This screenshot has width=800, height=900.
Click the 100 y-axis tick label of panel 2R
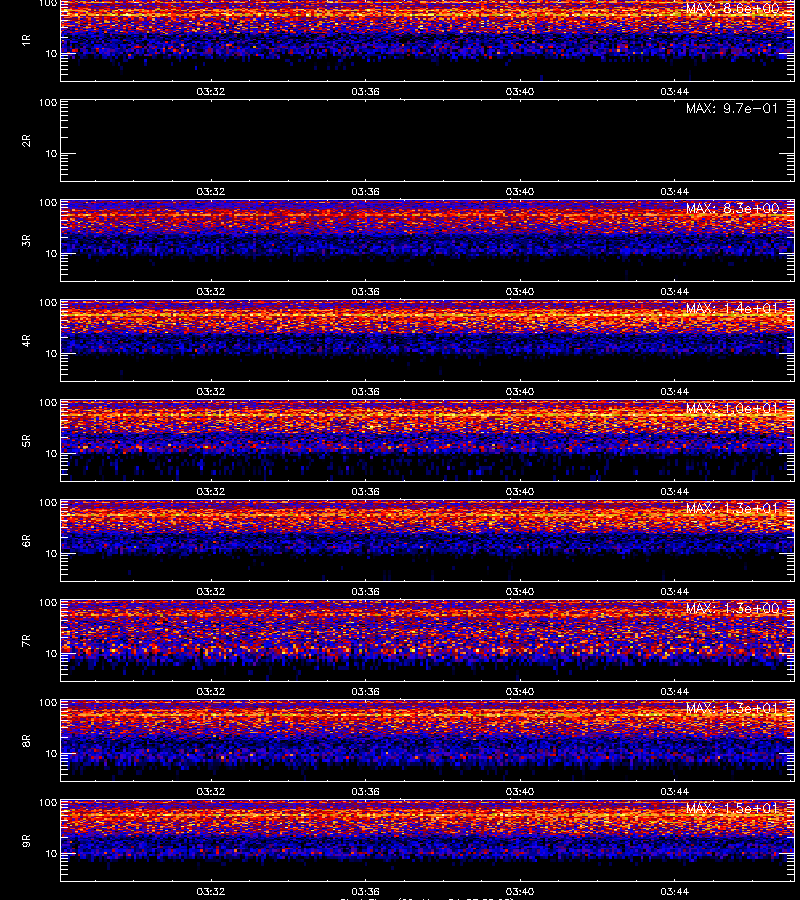coord(48,103)
